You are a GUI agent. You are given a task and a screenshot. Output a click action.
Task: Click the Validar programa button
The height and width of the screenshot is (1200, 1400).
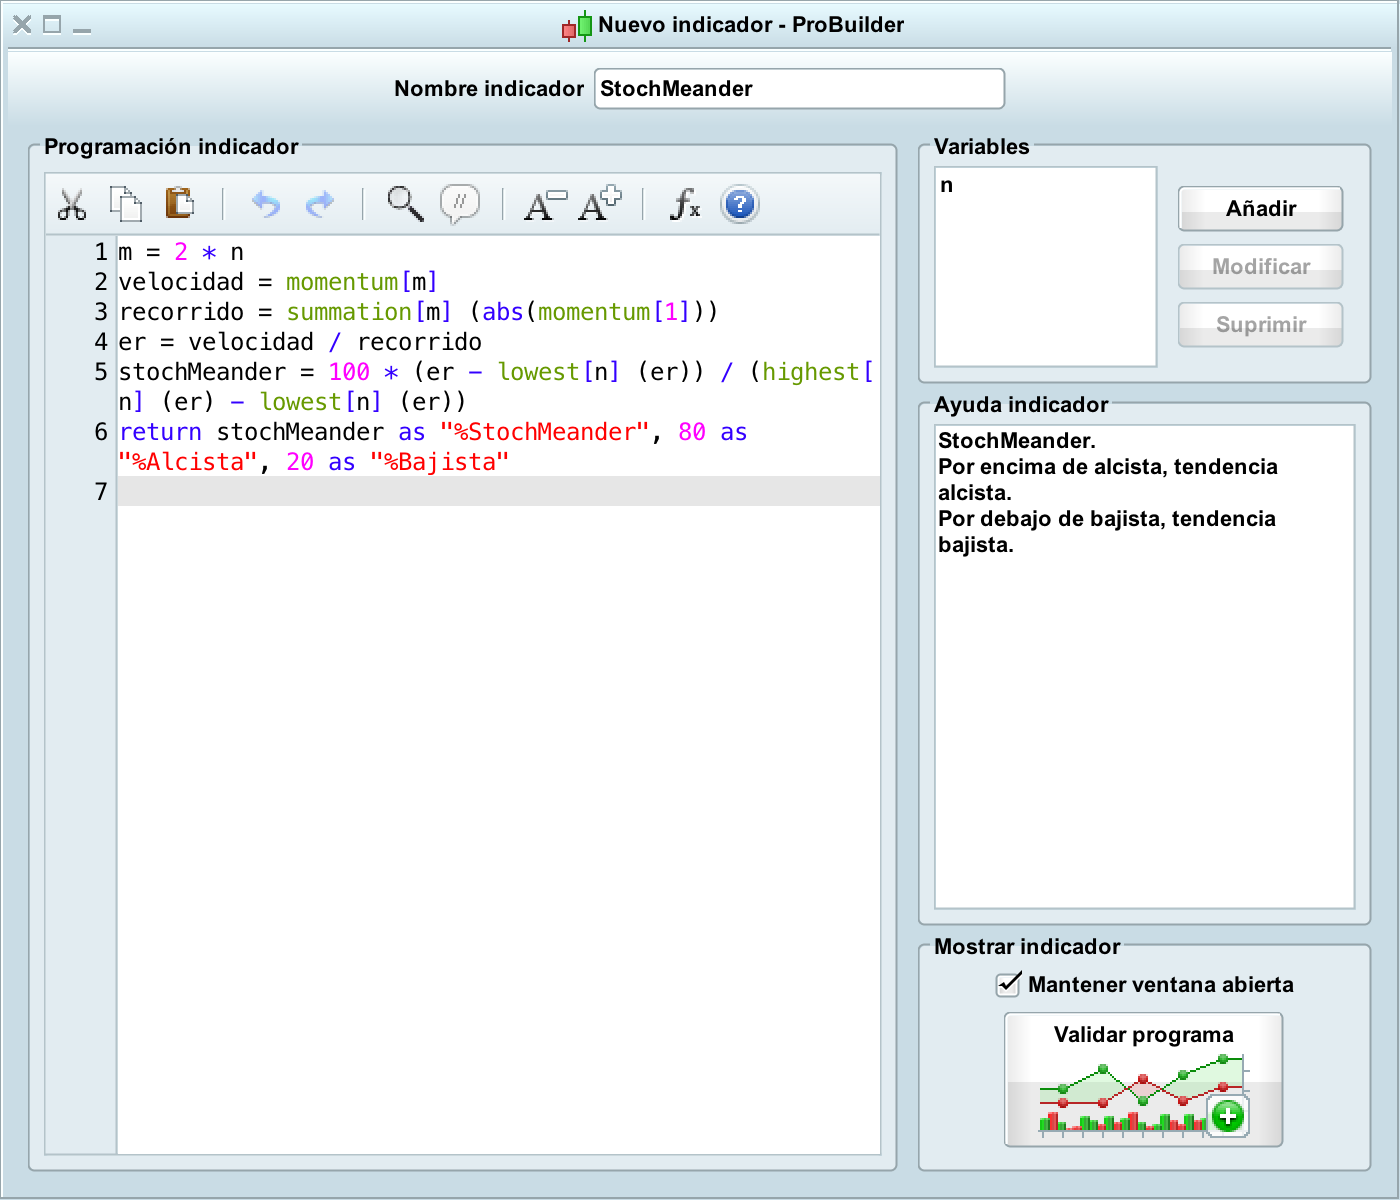point(1143,1080)
